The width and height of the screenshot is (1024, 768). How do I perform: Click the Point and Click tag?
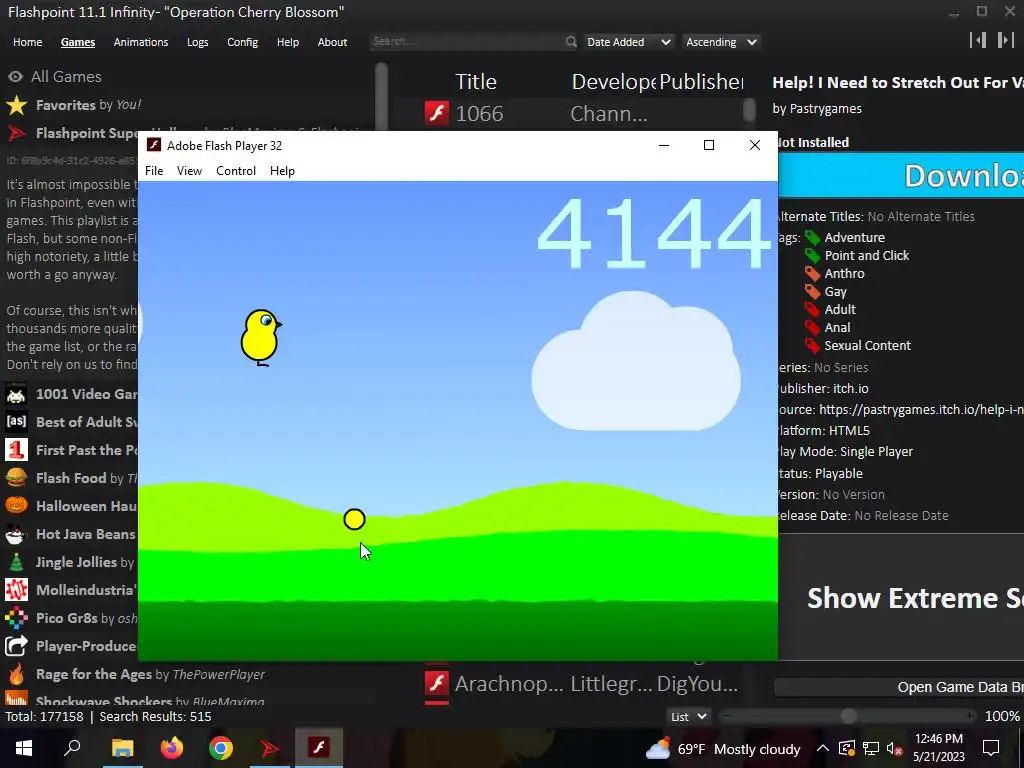point(867,255)
